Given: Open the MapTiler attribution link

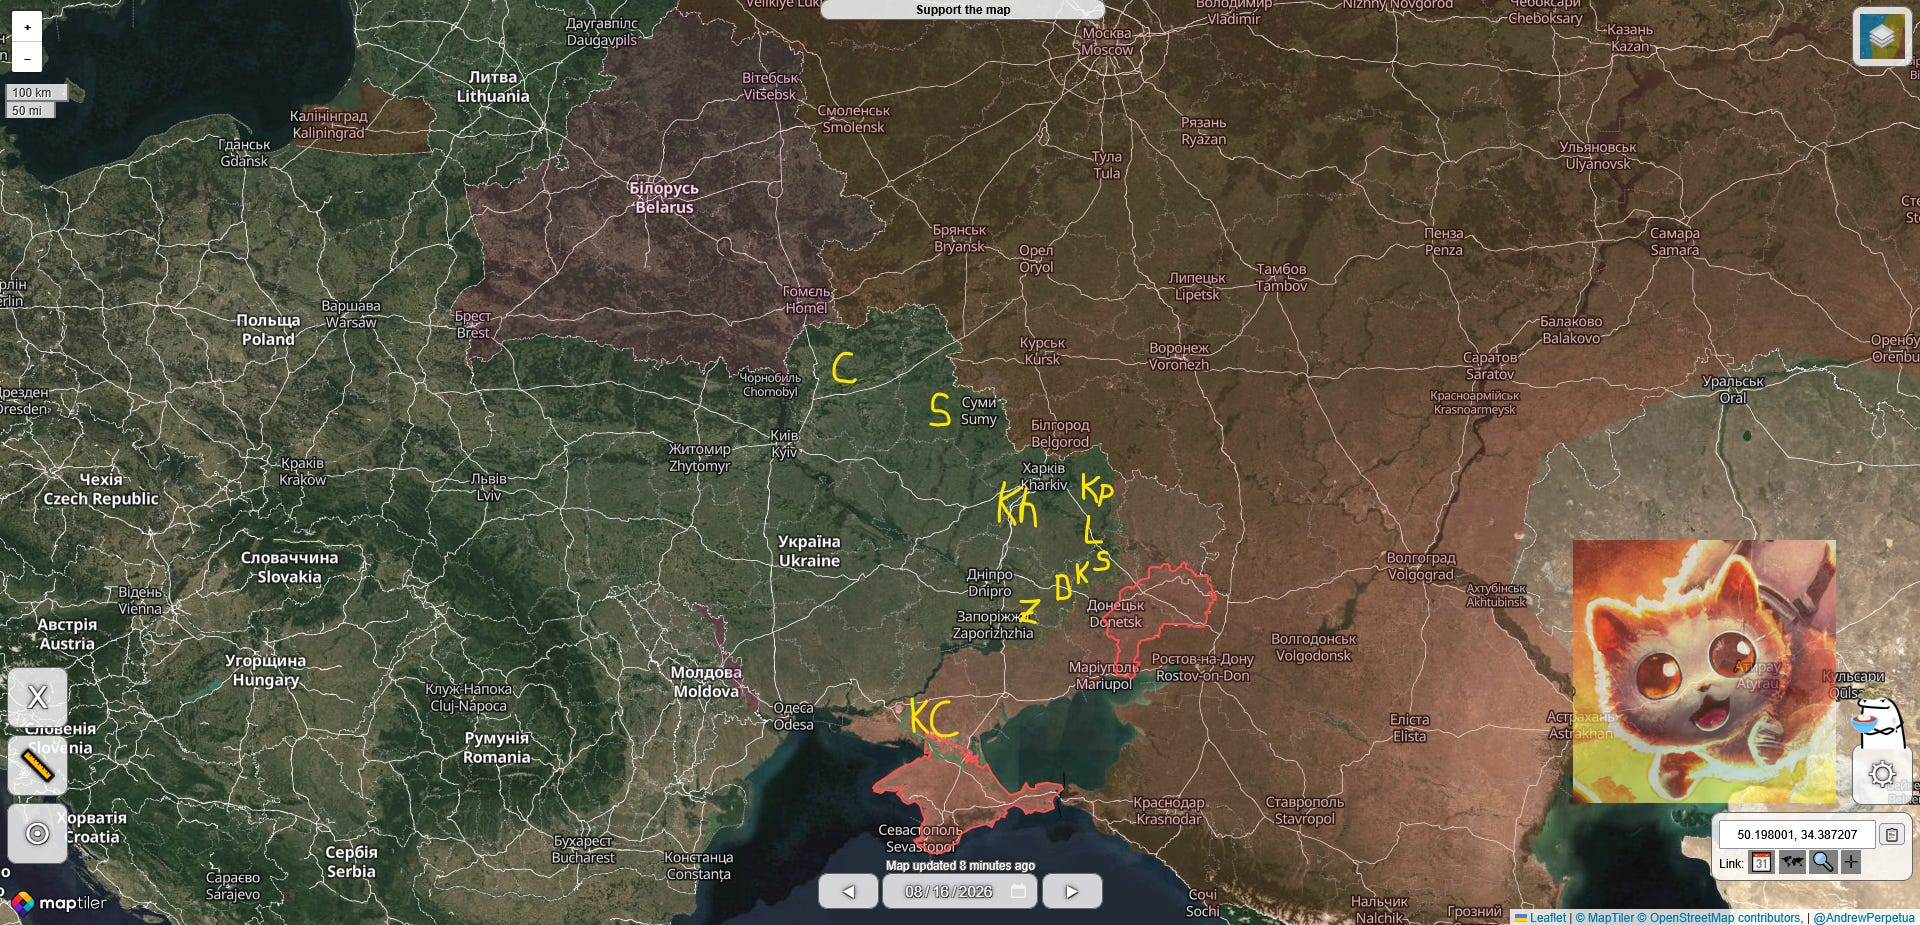Looking at the screenshot, I should click(x=1604, y=917).
